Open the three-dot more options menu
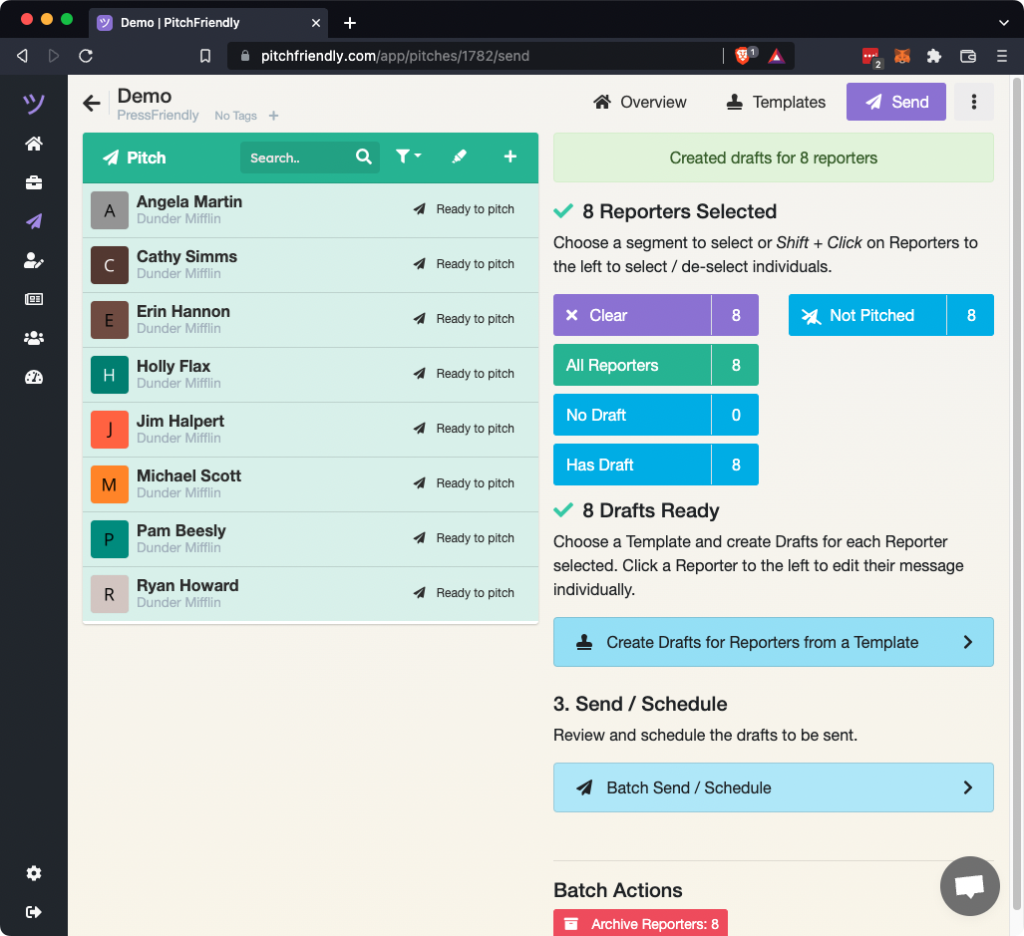This screenshot has height=936, width=1024. [x=973, y=102]
